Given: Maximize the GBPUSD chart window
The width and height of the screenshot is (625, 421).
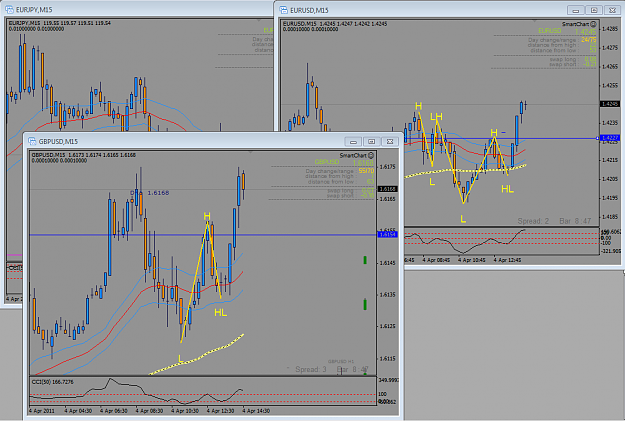Looking at the screenshot, I should pyautogui.click(x=371, y=142).
